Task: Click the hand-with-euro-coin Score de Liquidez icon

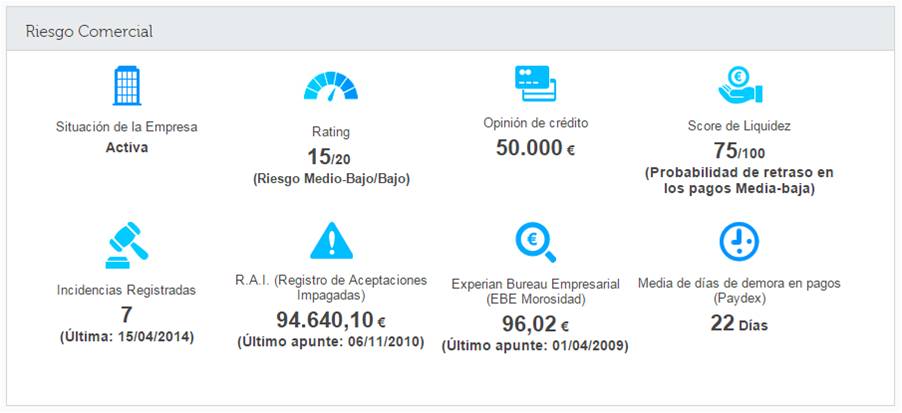Action: [740, 84]
